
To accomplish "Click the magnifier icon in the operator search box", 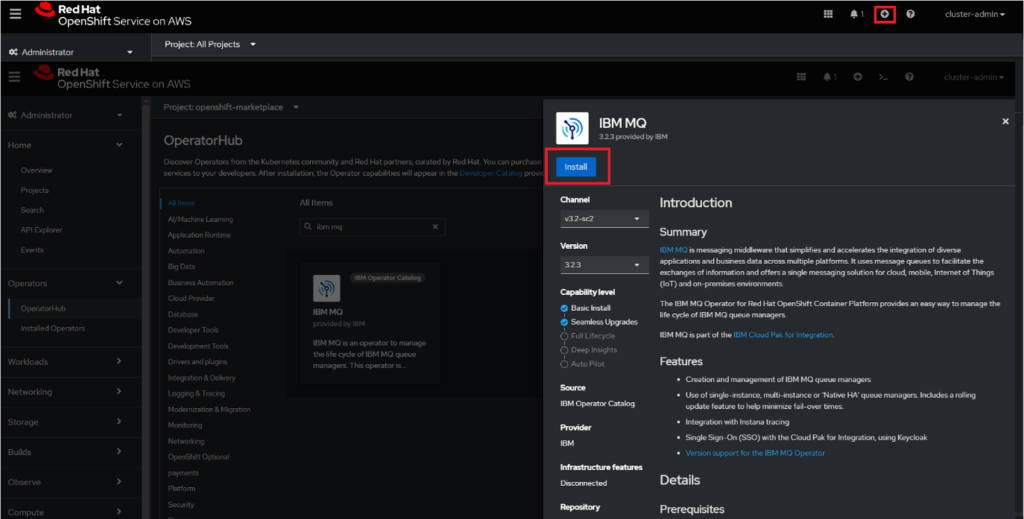I will tap(308, 227).
